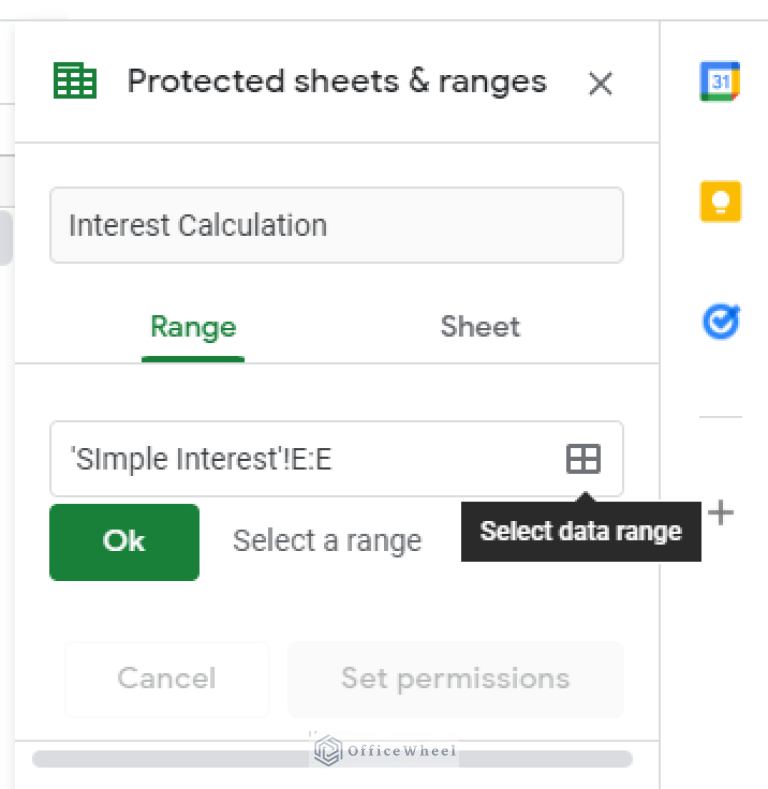The width and height of the screenshot is (768, 789).
Task: Click the 'SImple Interest'!E:E range field
Action: tap(336, 458)
